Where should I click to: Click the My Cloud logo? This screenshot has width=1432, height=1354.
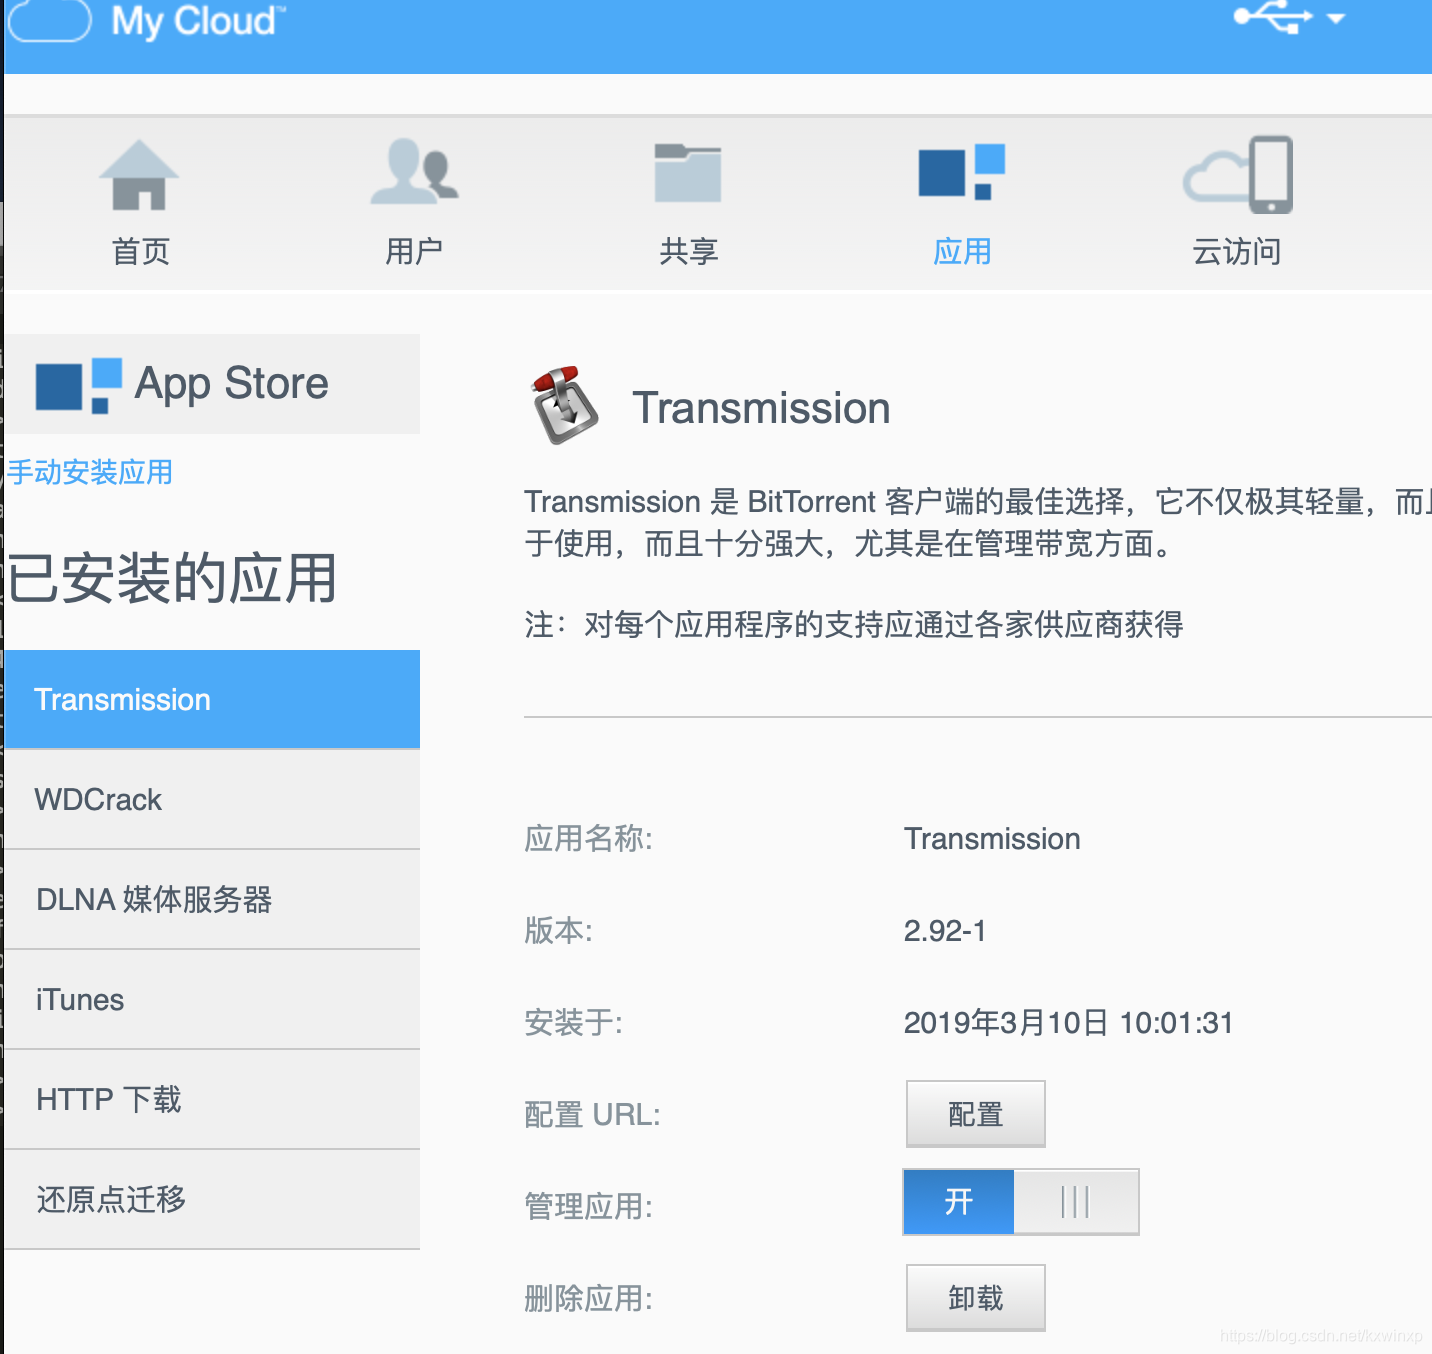click(145, 21)
